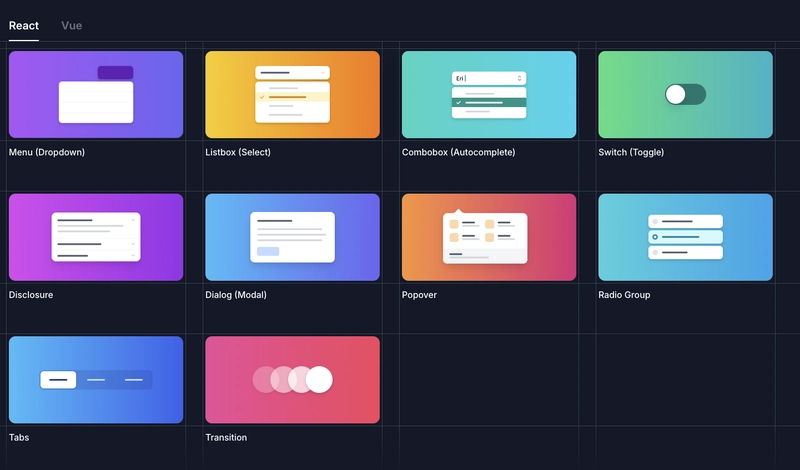The height and width of the screenshot is (470, 800).
Task: Switch to the Vue tab
Action: tap(71, 25)
